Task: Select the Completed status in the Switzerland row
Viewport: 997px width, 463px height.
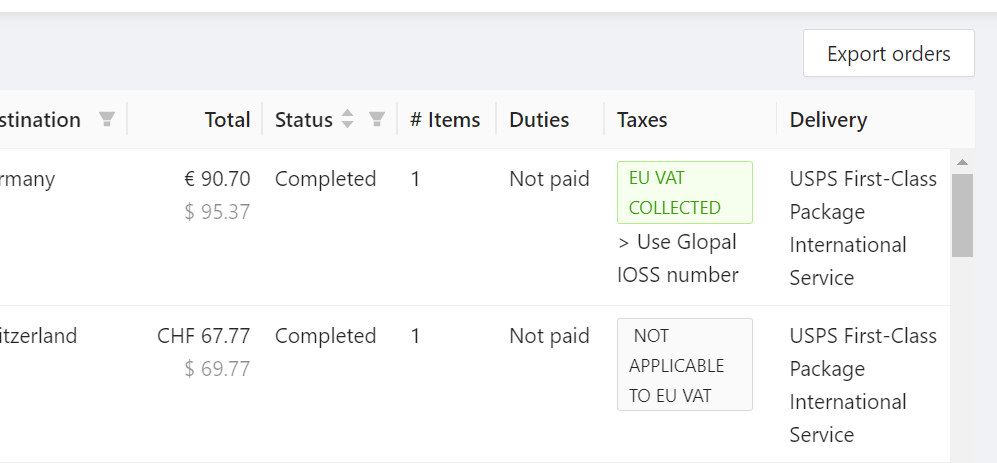Action: click(x=325, y=336)
